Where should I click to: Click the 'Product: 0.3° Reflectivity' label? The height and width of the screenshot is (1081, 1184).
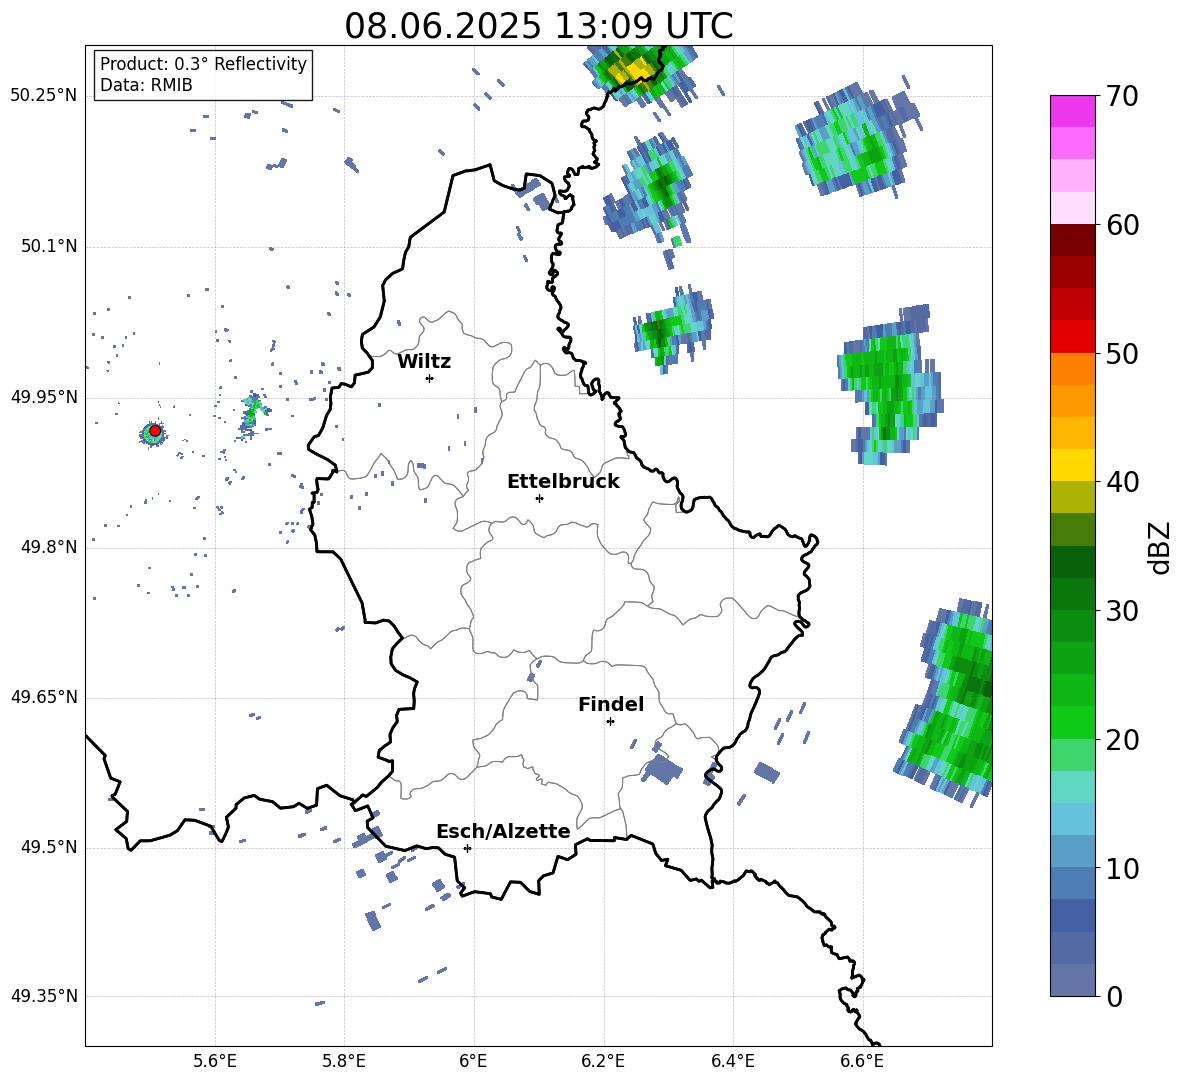203,64
